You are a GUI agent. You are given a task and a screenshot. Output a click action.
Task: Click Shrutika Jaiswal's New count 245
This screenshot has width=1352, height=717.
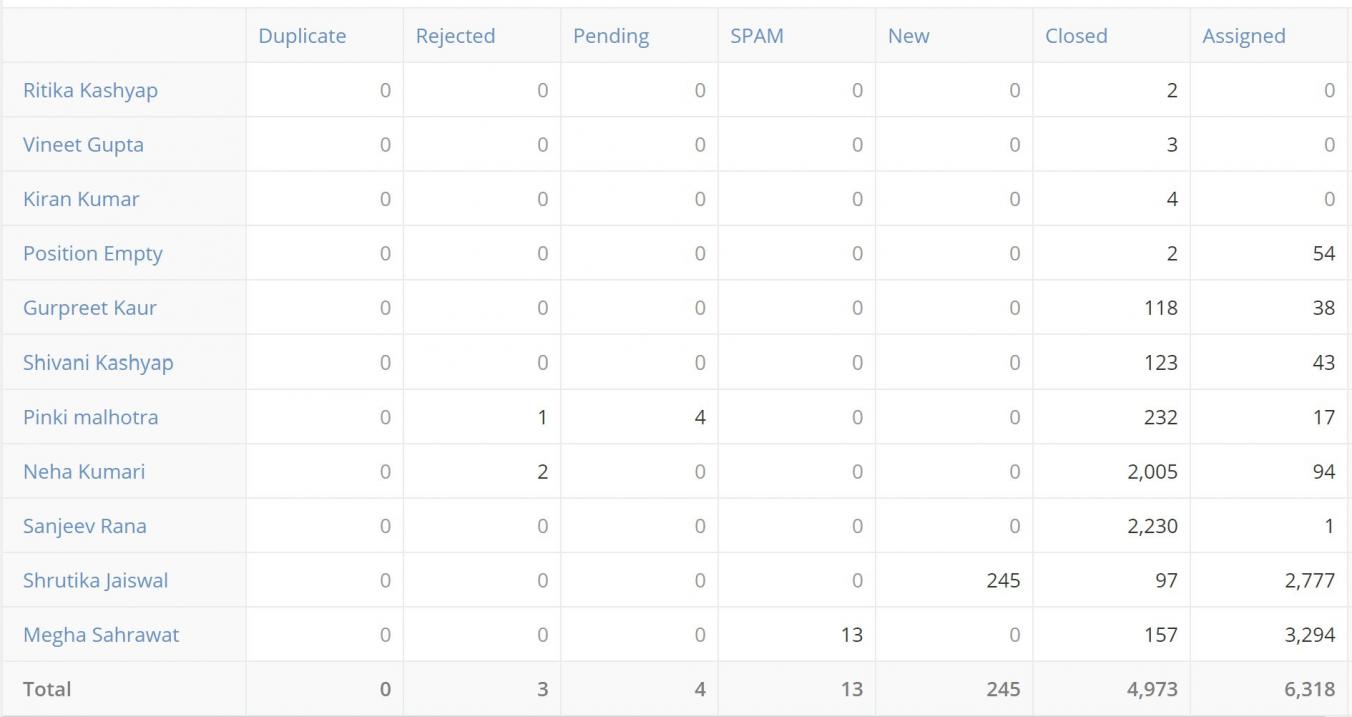coord(1001,580)
